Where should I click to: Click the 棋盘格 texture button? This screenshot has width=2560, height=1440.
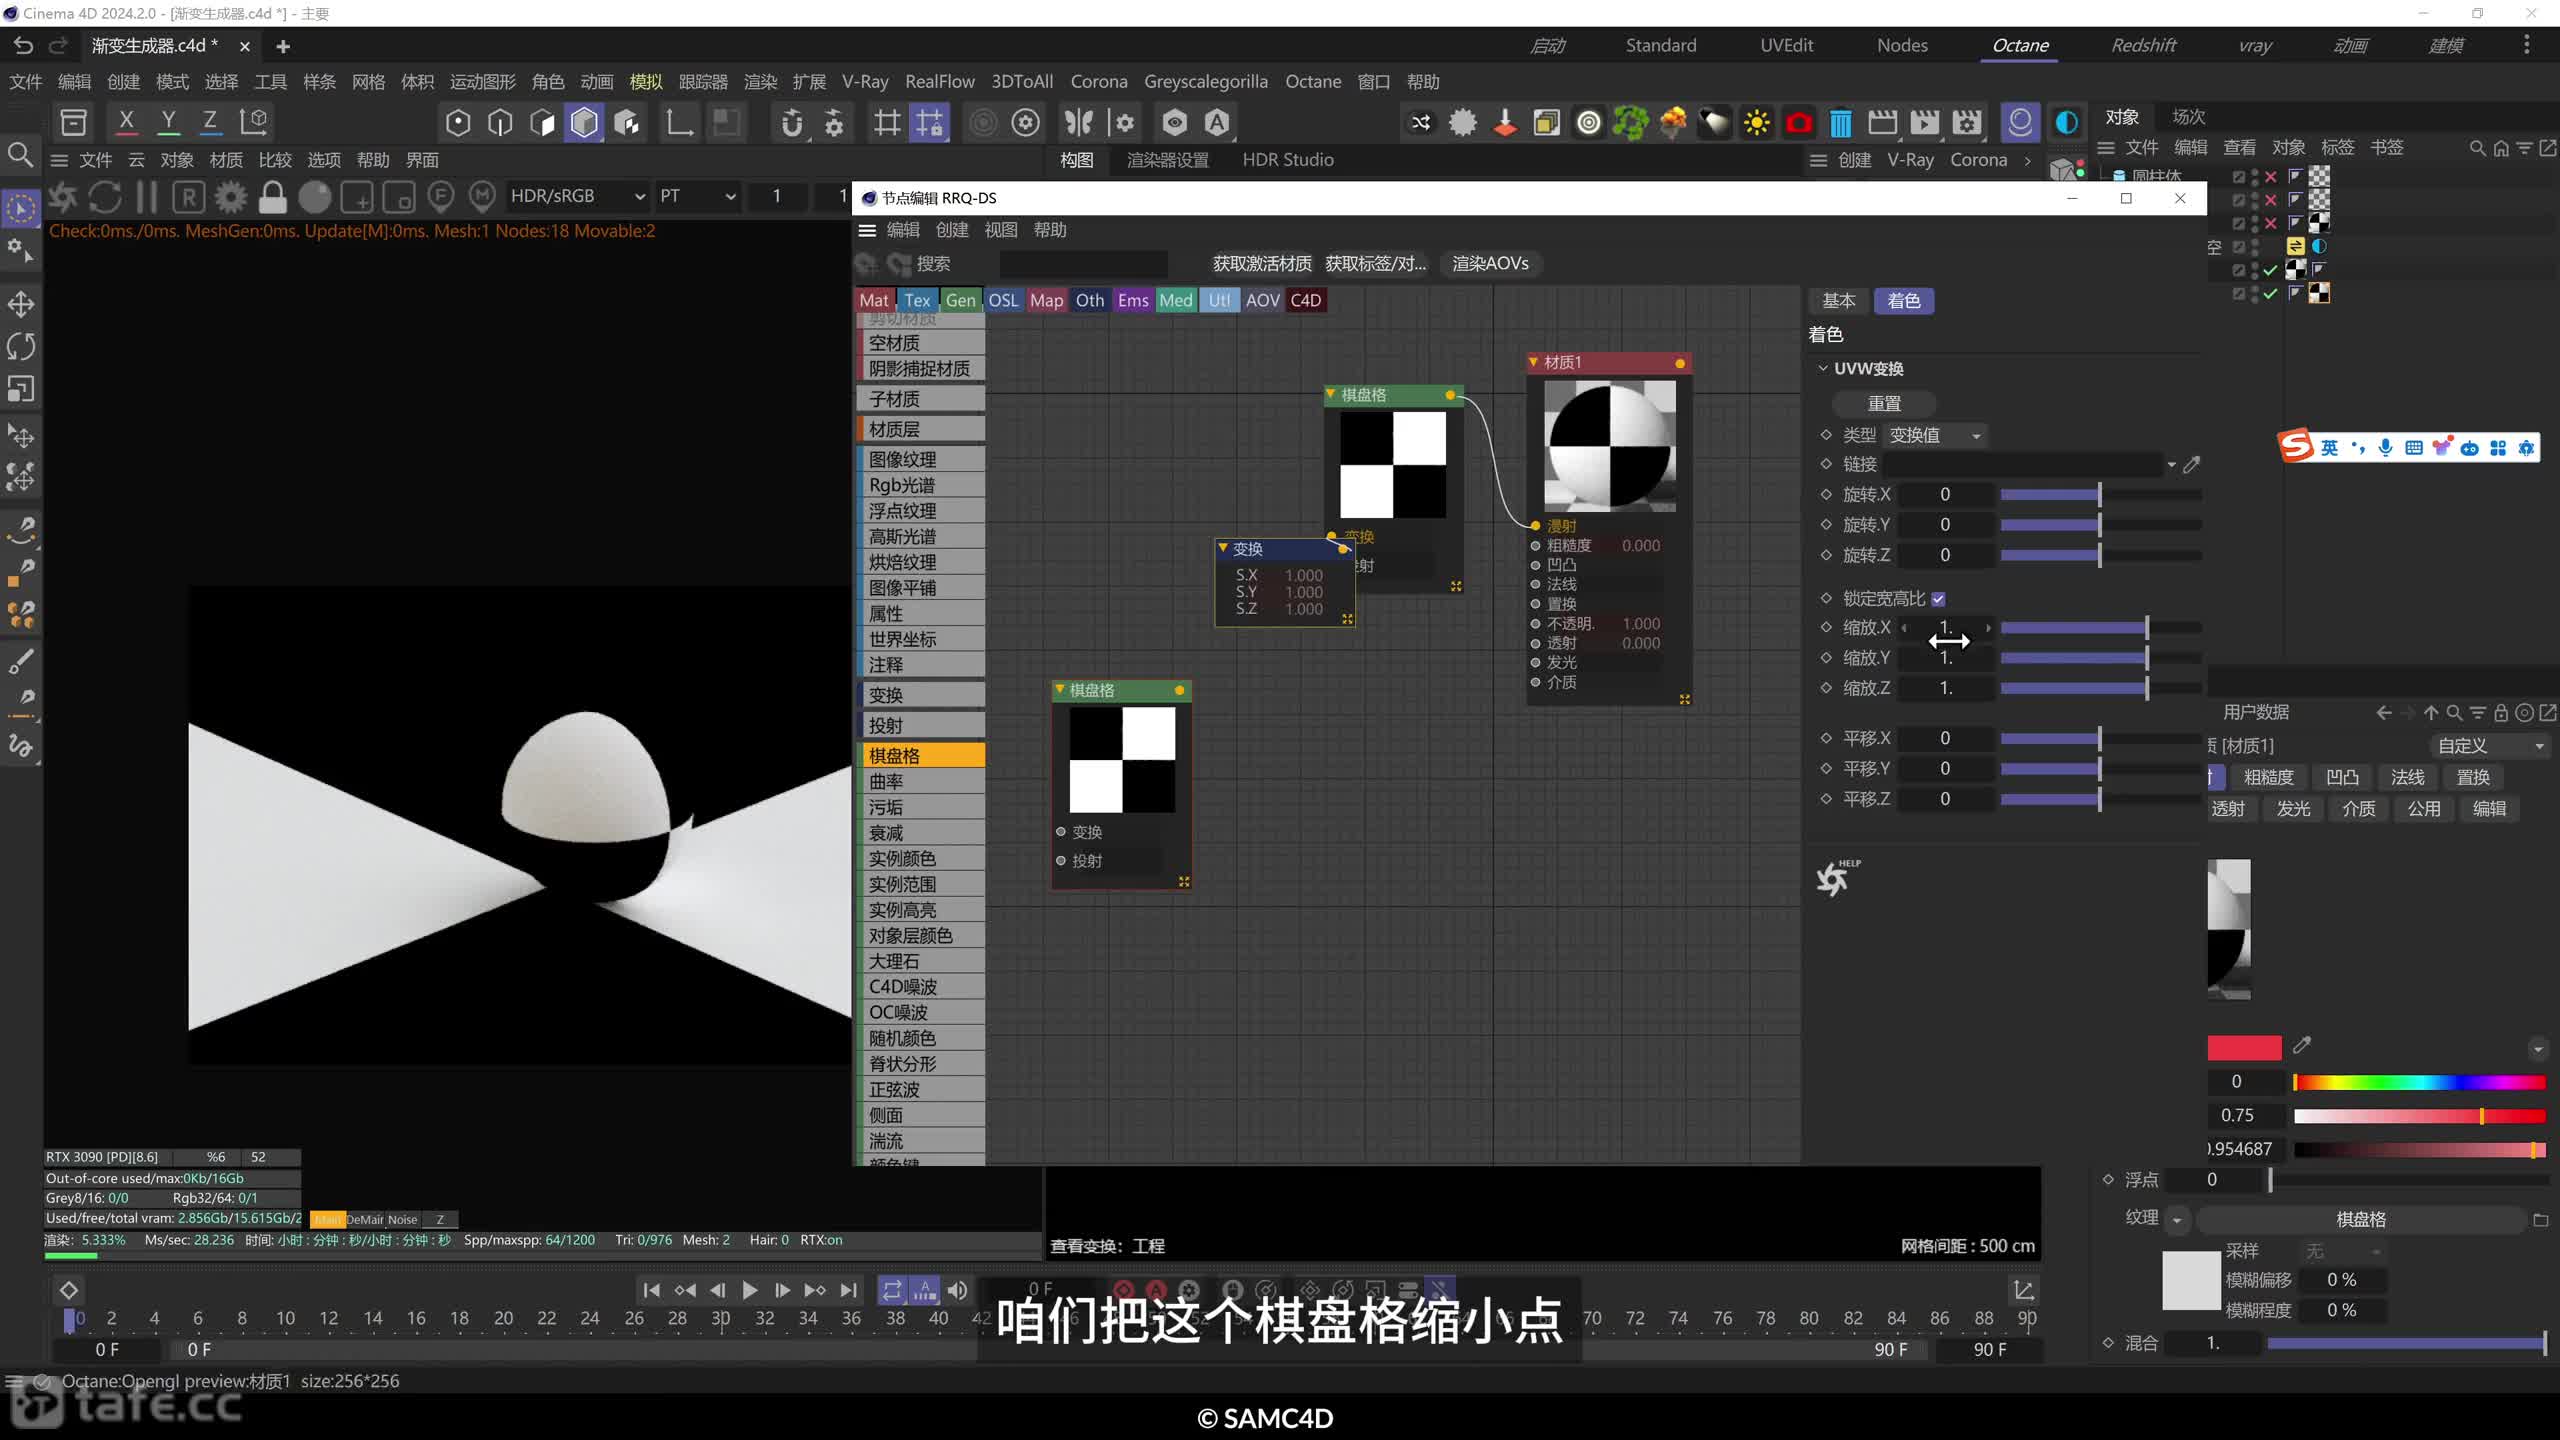2360,1220
